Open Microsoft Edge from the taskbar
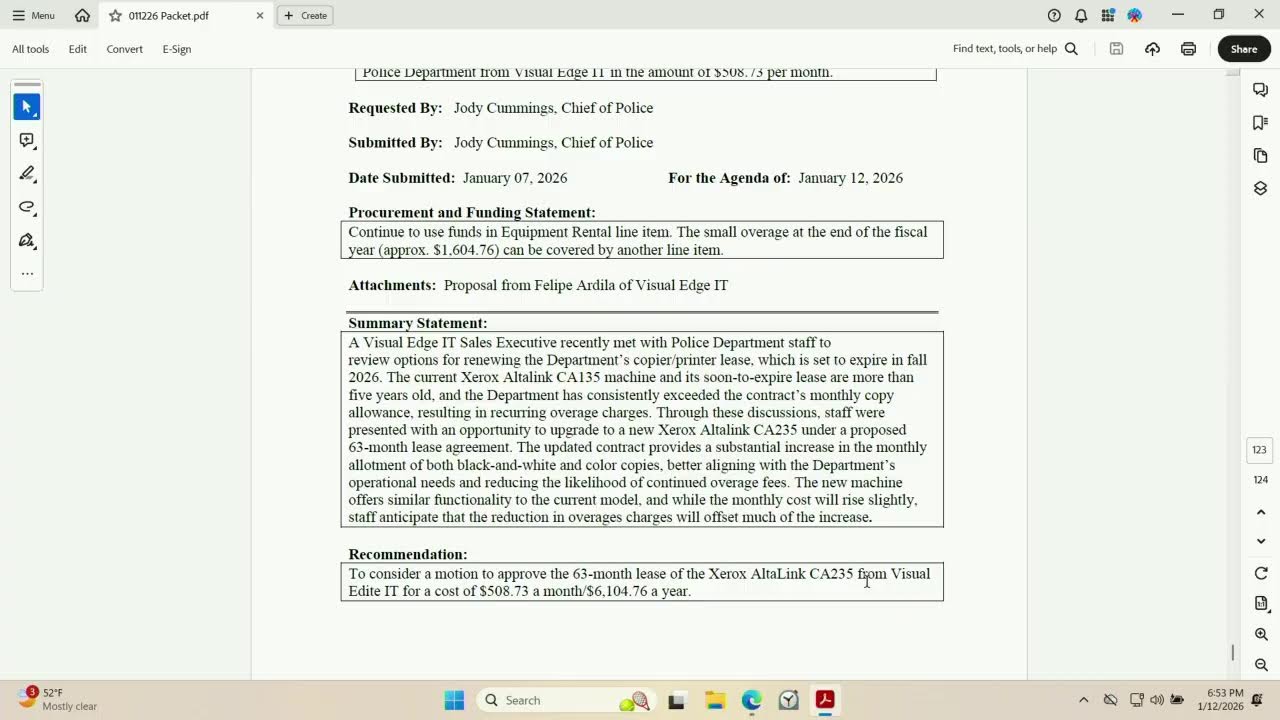The image size is (1280, 720). (751, 700)
